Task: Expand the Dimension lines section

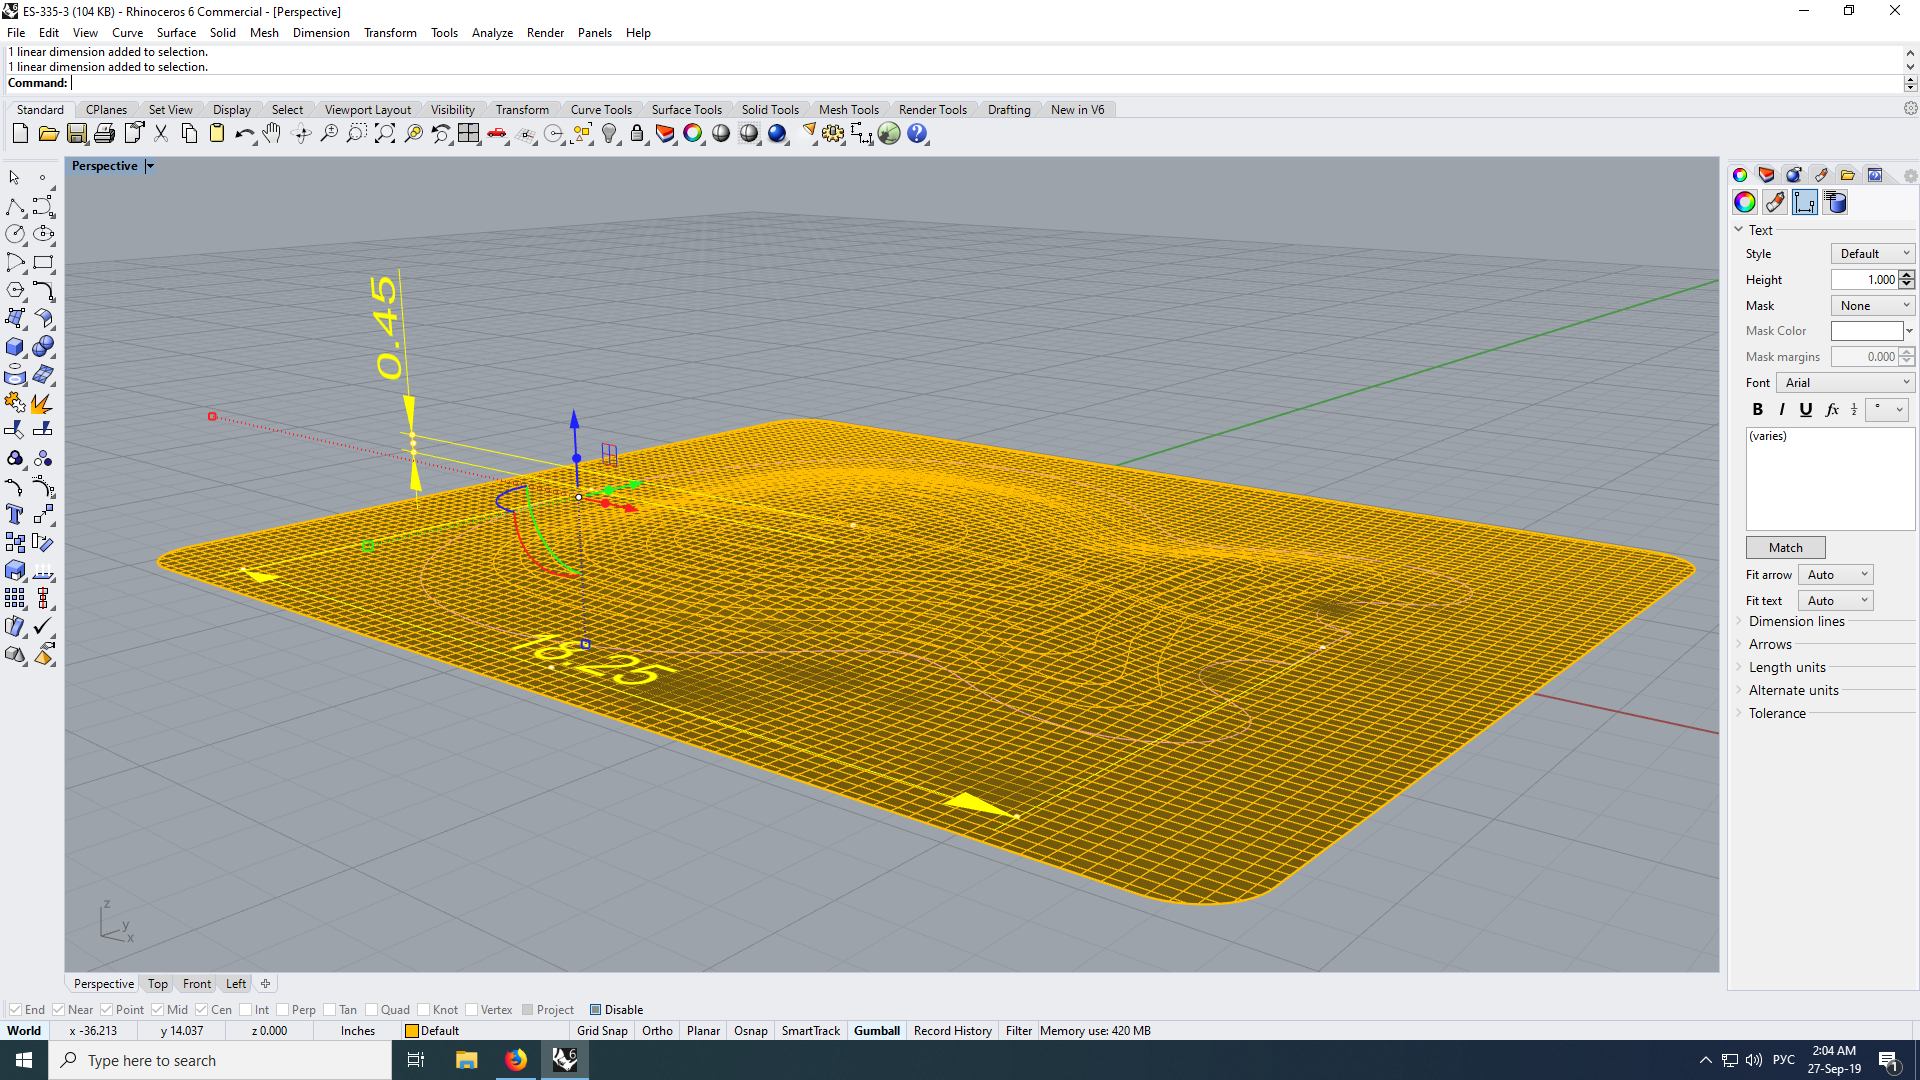Action: pos(1796,621)
